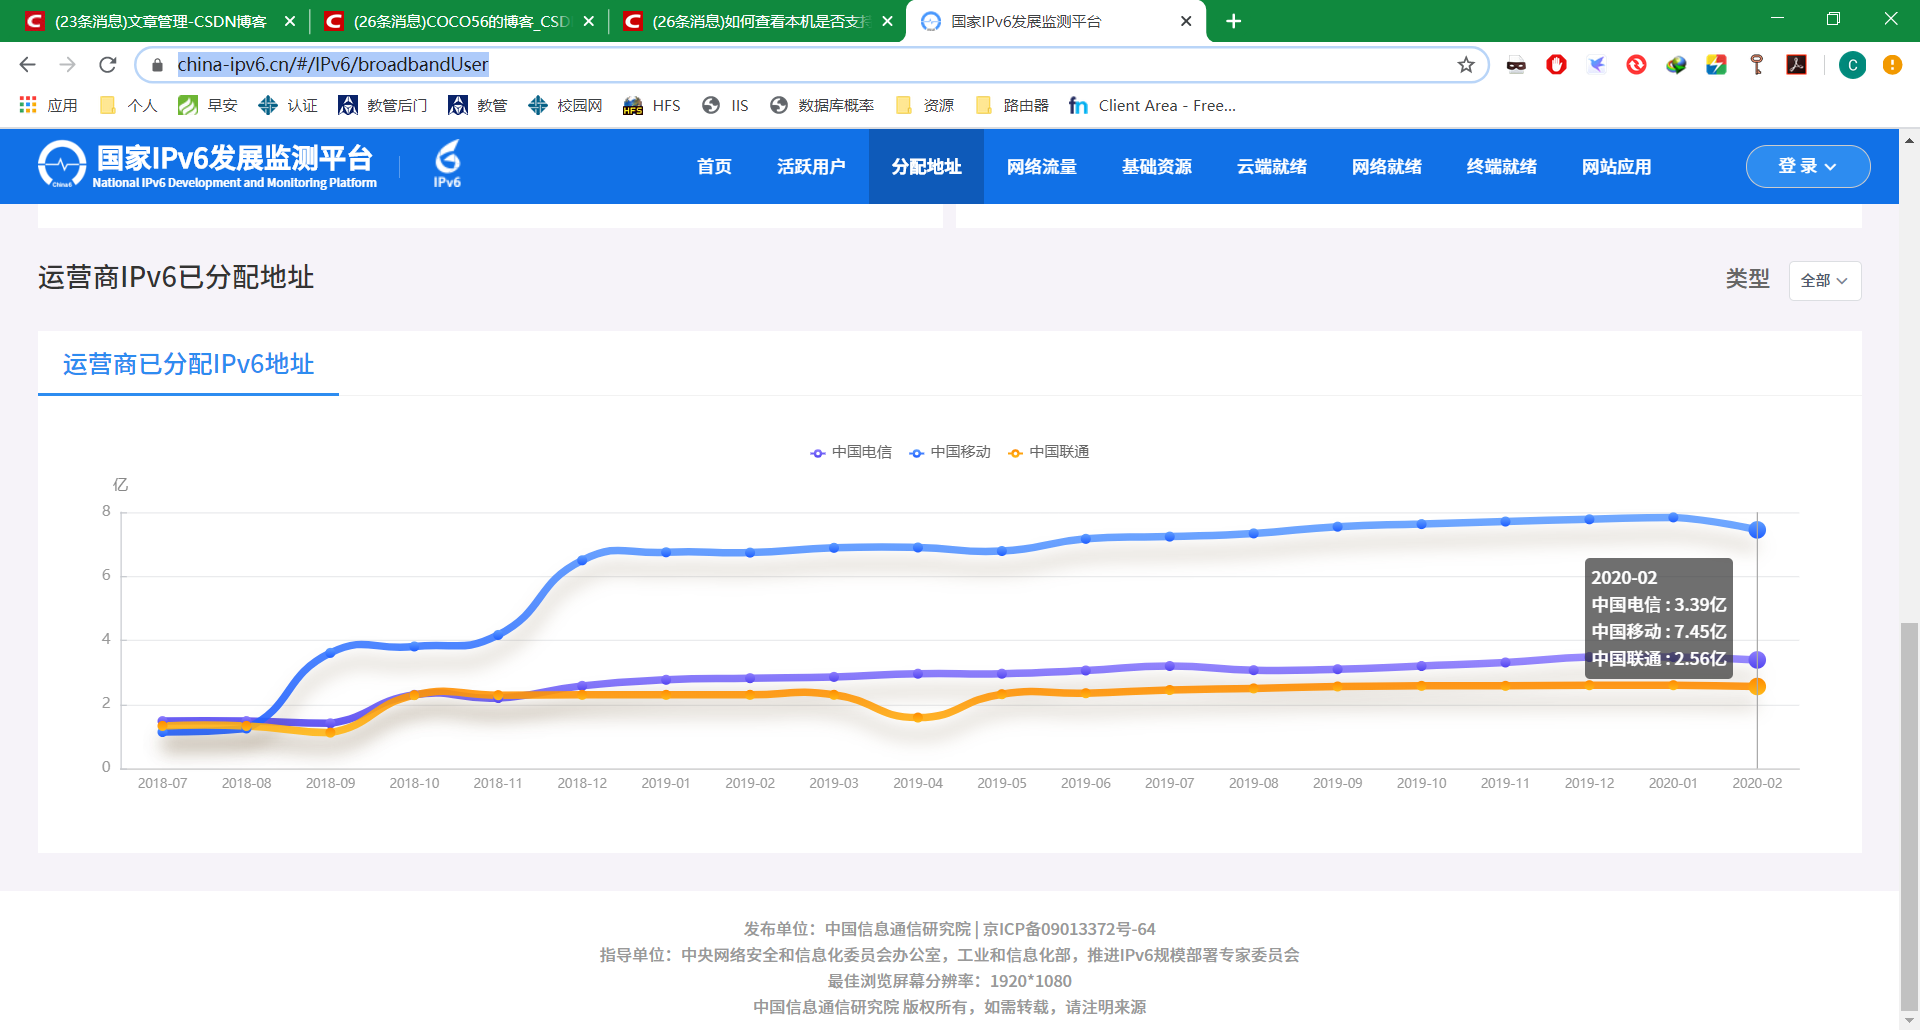Screen dimensions: 1920x1030
Task: Open 网络就绪 nav item
Action: click(x=1387, y=167)
